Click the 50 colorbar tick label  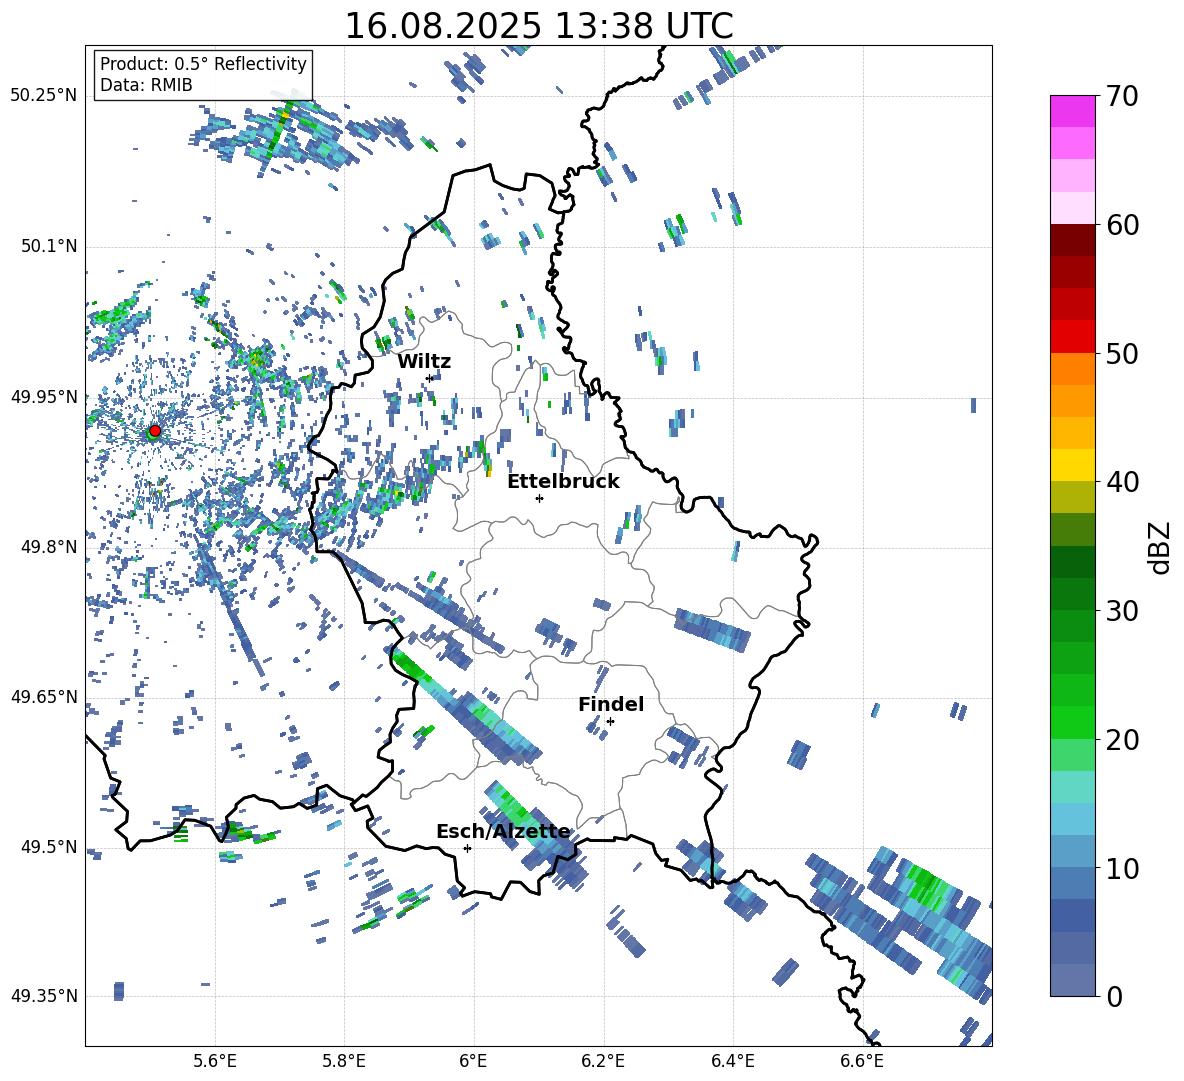pos(1122,354)
